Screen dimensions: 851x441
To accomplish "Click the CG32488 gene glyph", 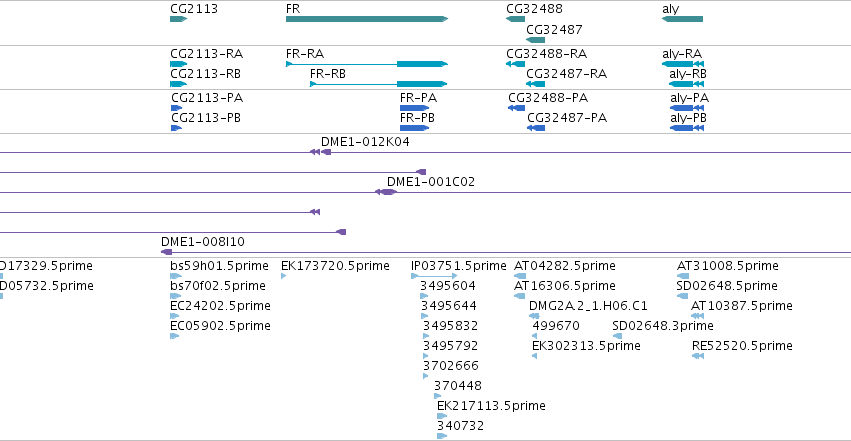I will point(515,19).
